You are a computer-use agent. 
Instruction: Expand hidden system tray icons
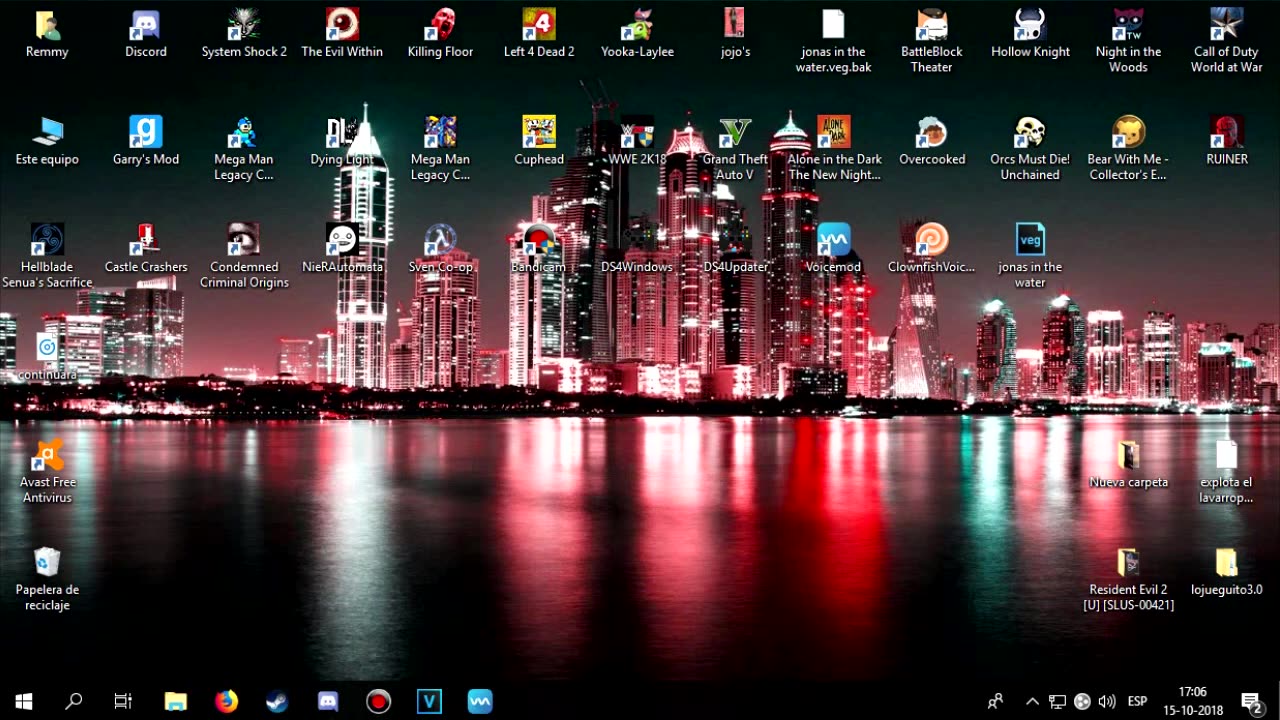point(1032,701)
